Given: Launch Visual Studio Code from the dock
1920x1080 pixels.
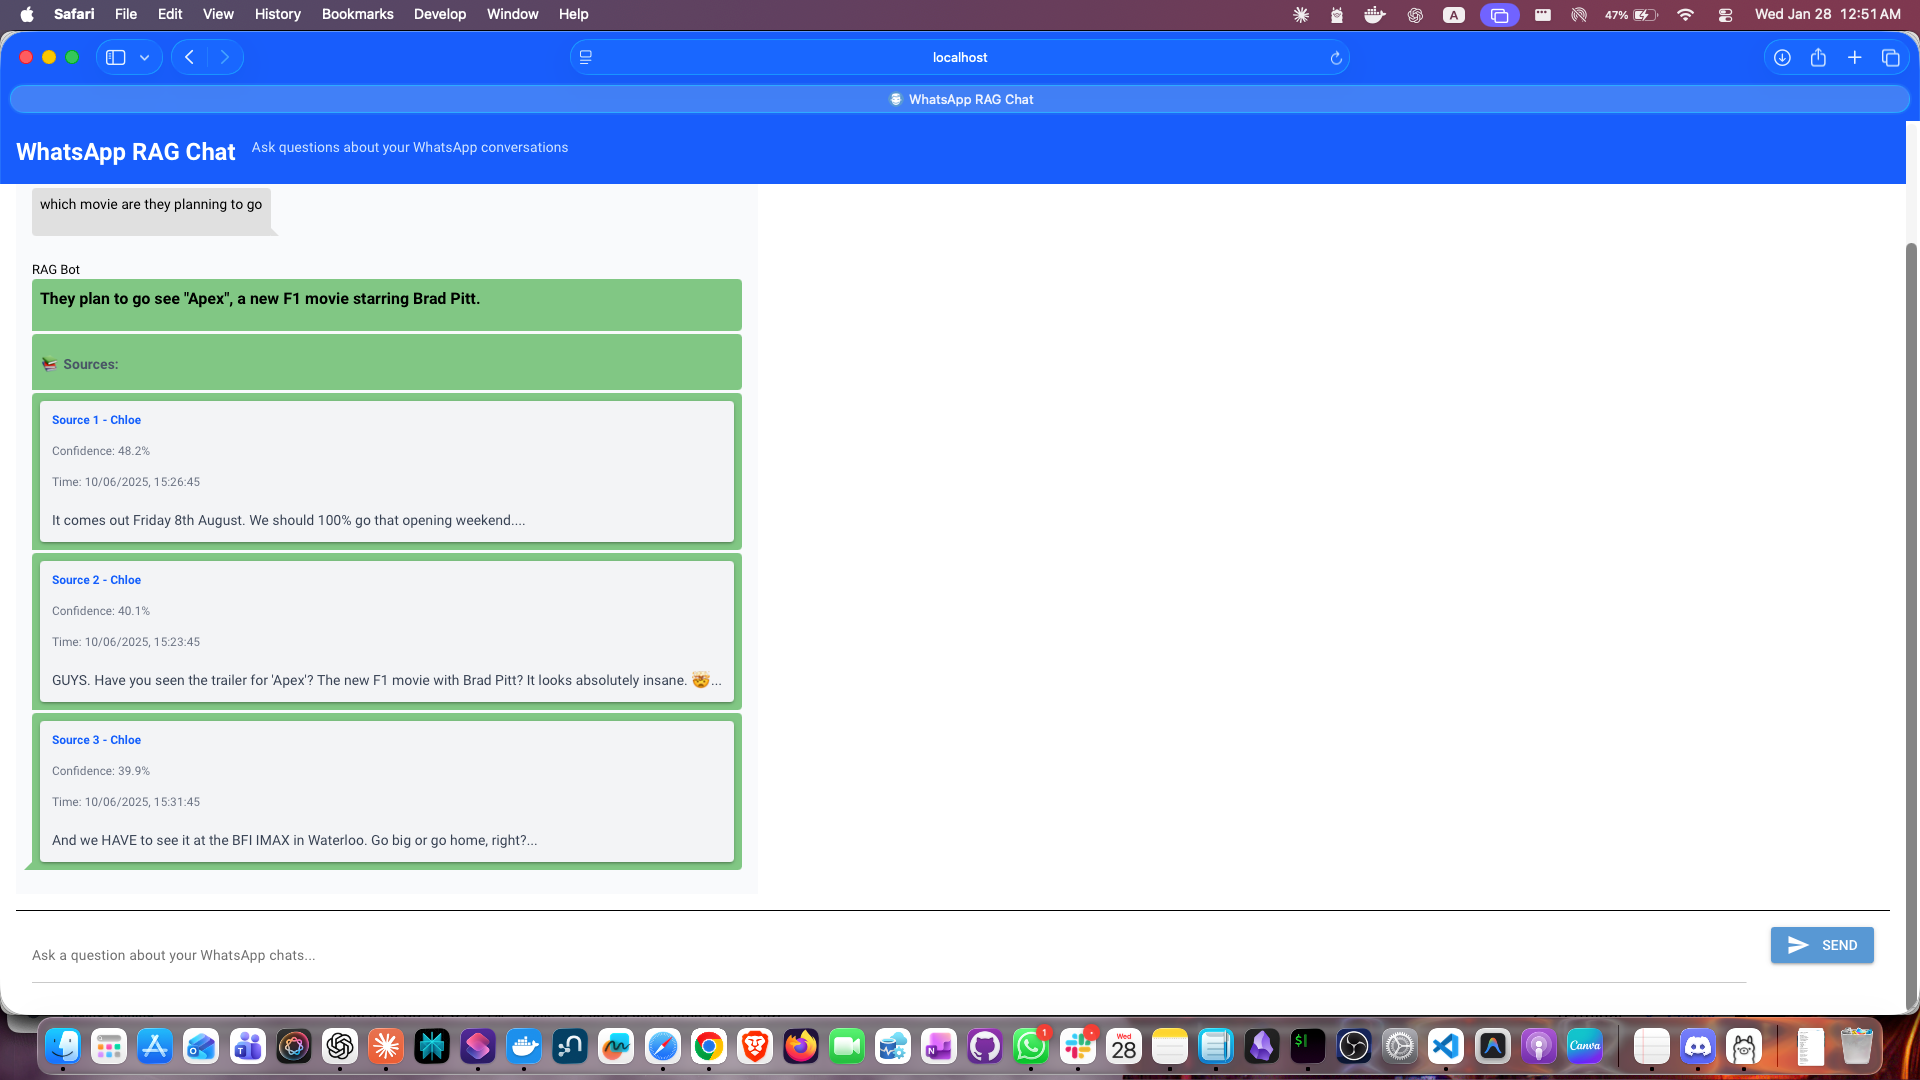Looking at the screenshot, I should click(x=1445, y=1047).
